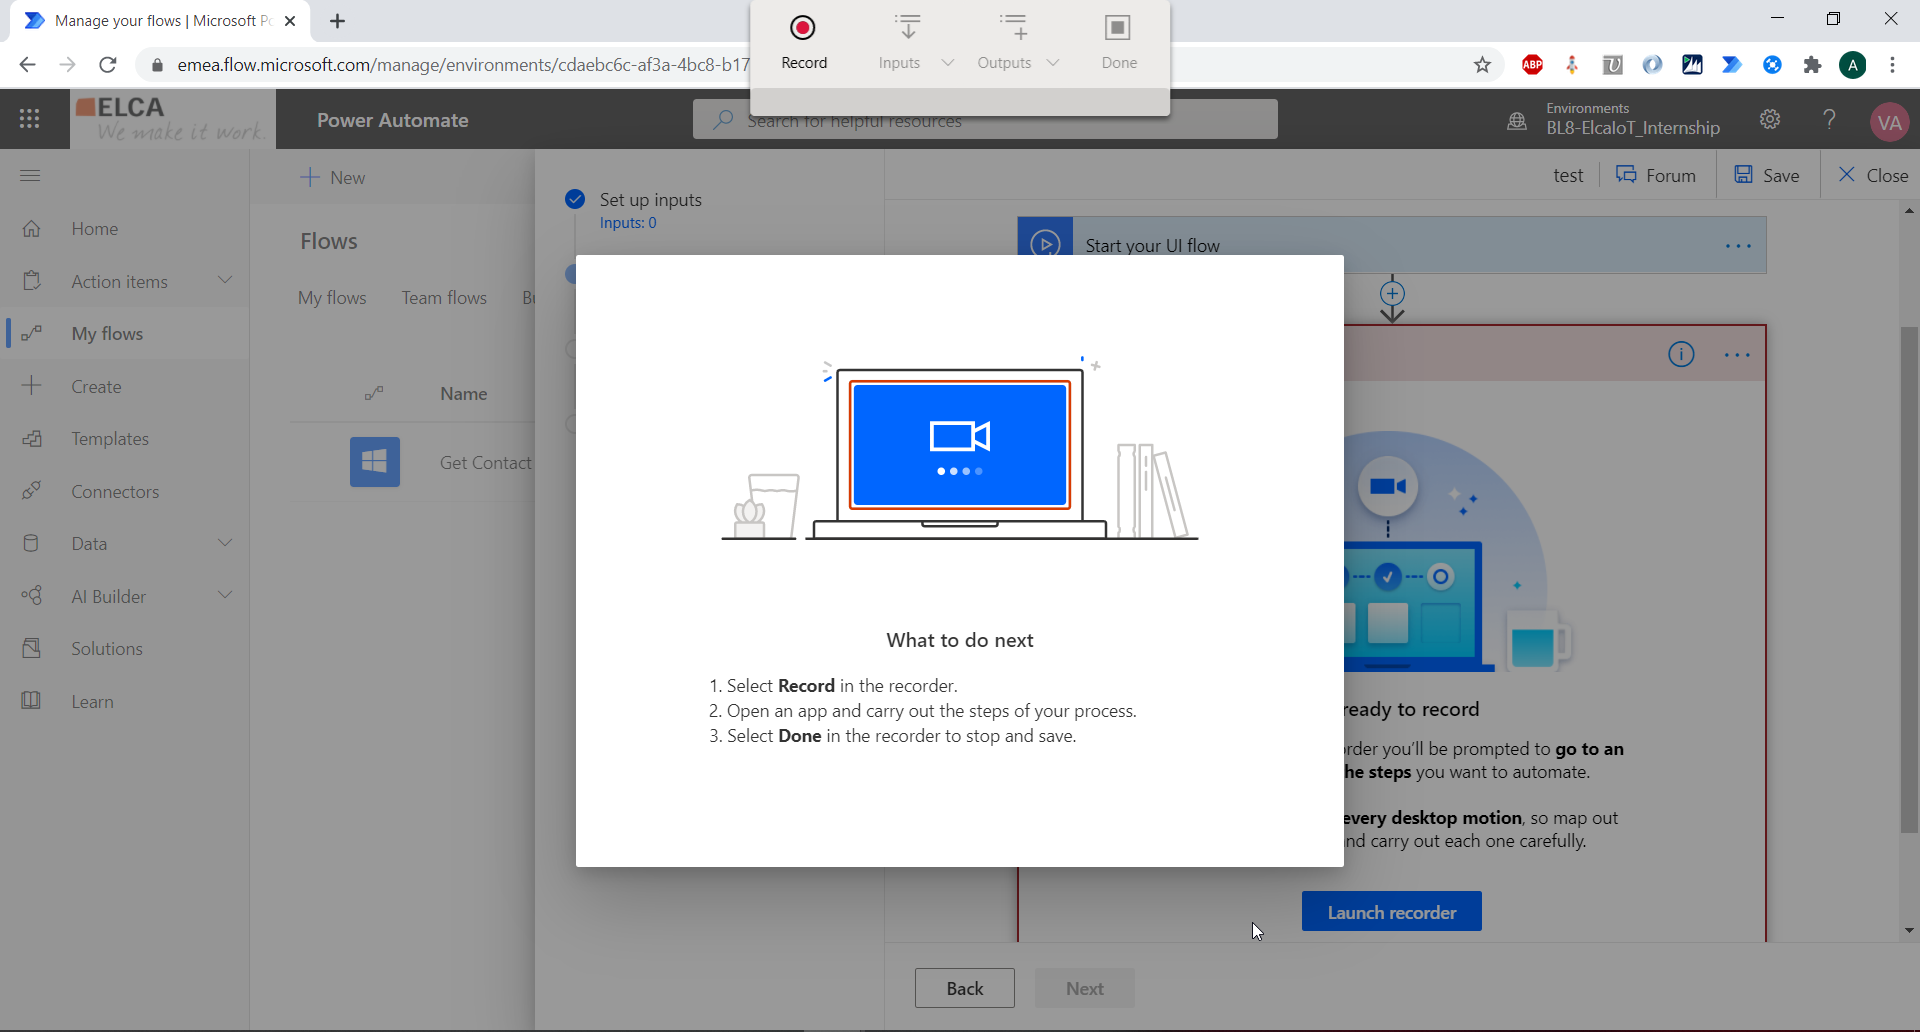This screenshot has height=1032, width=1920.
Task: Expand the Data chevron in sidebar
Action: [225, 542]
